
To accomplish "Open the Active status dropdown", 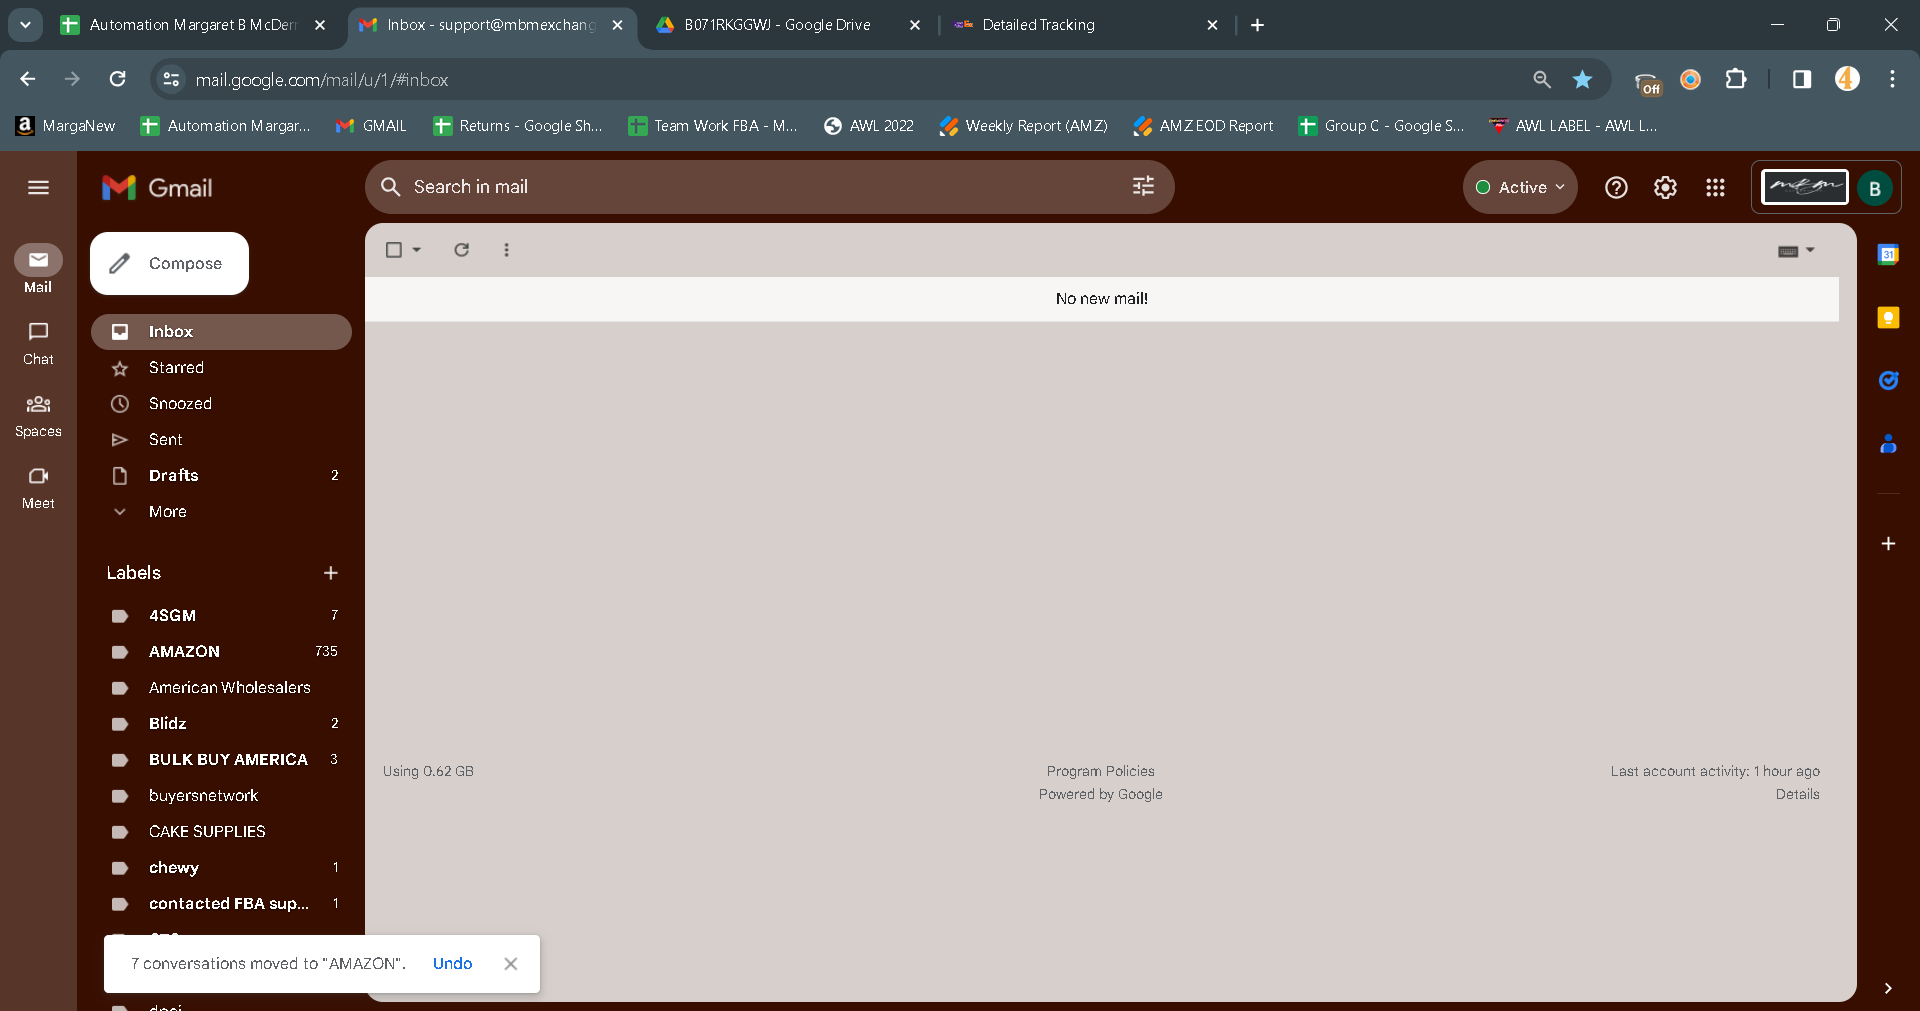I will (1520, 187).
